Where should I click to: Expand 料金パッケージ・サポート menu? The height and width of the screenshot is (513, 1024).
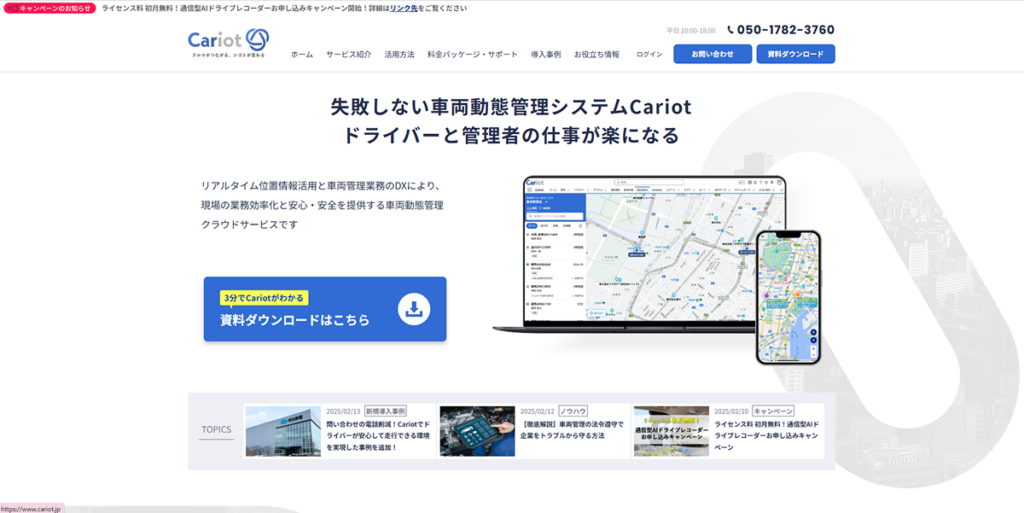[472, 54]
